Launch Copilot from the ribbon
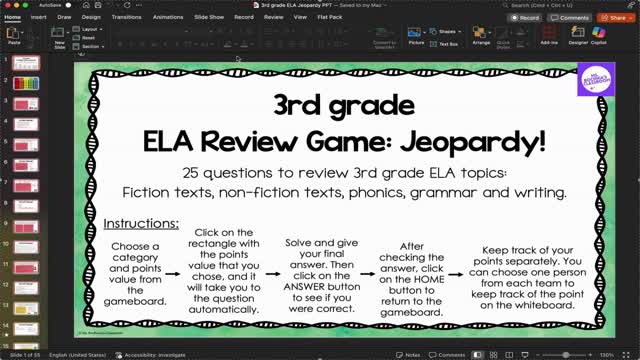The image size is (640, 360). pos(598,35)
